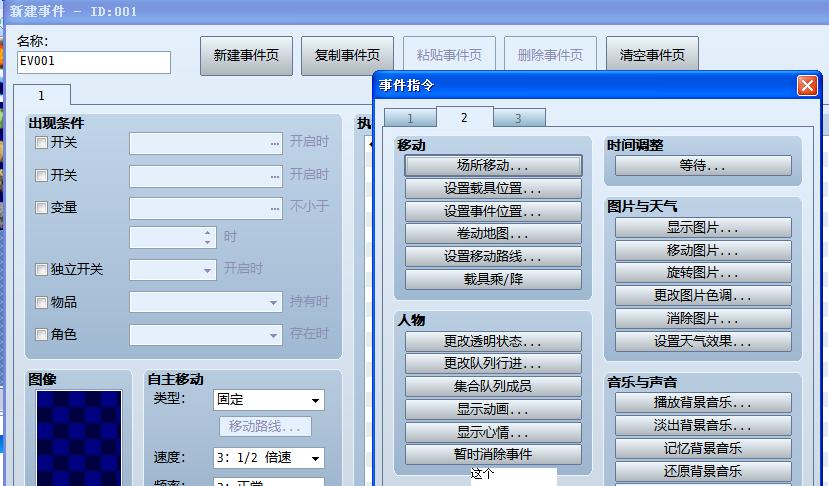The image size is (829, 486).
Task: Toggle the 独立开关 checkbox
Action: (x=41, y=269)
